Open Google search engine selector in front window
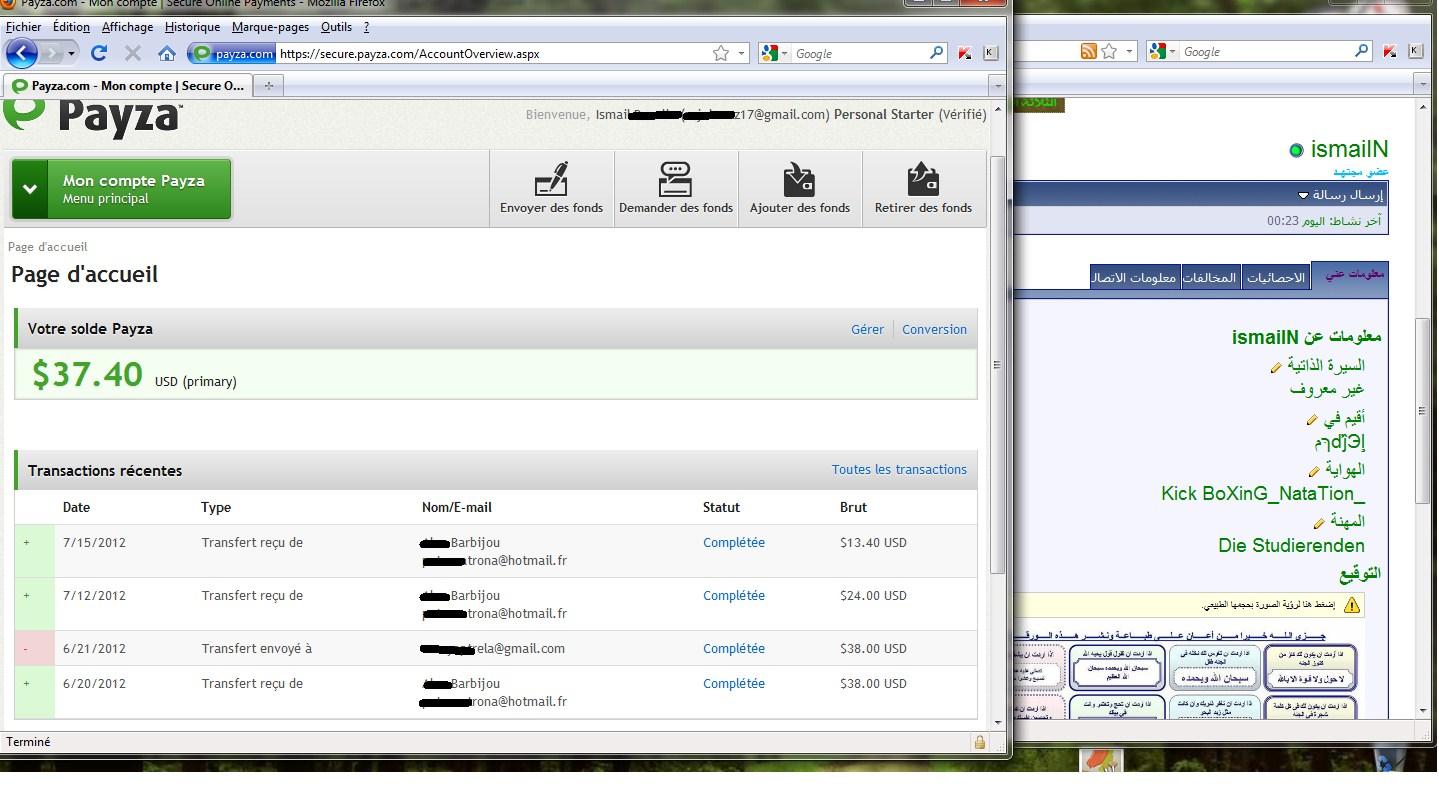The height and width of the screenshot is (790, 1439). tap(774, 54)
